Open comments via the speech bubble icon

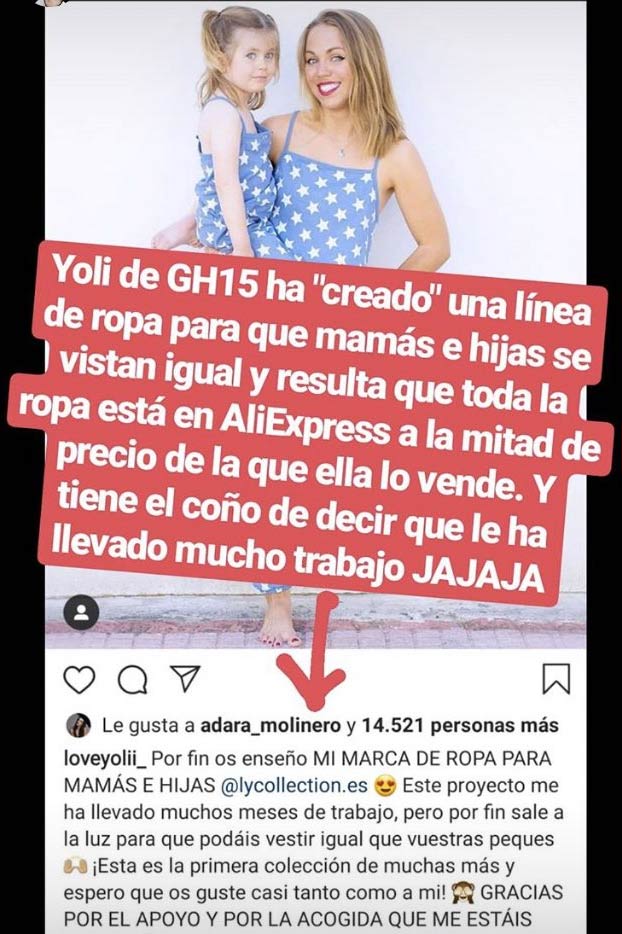(132, 680)
